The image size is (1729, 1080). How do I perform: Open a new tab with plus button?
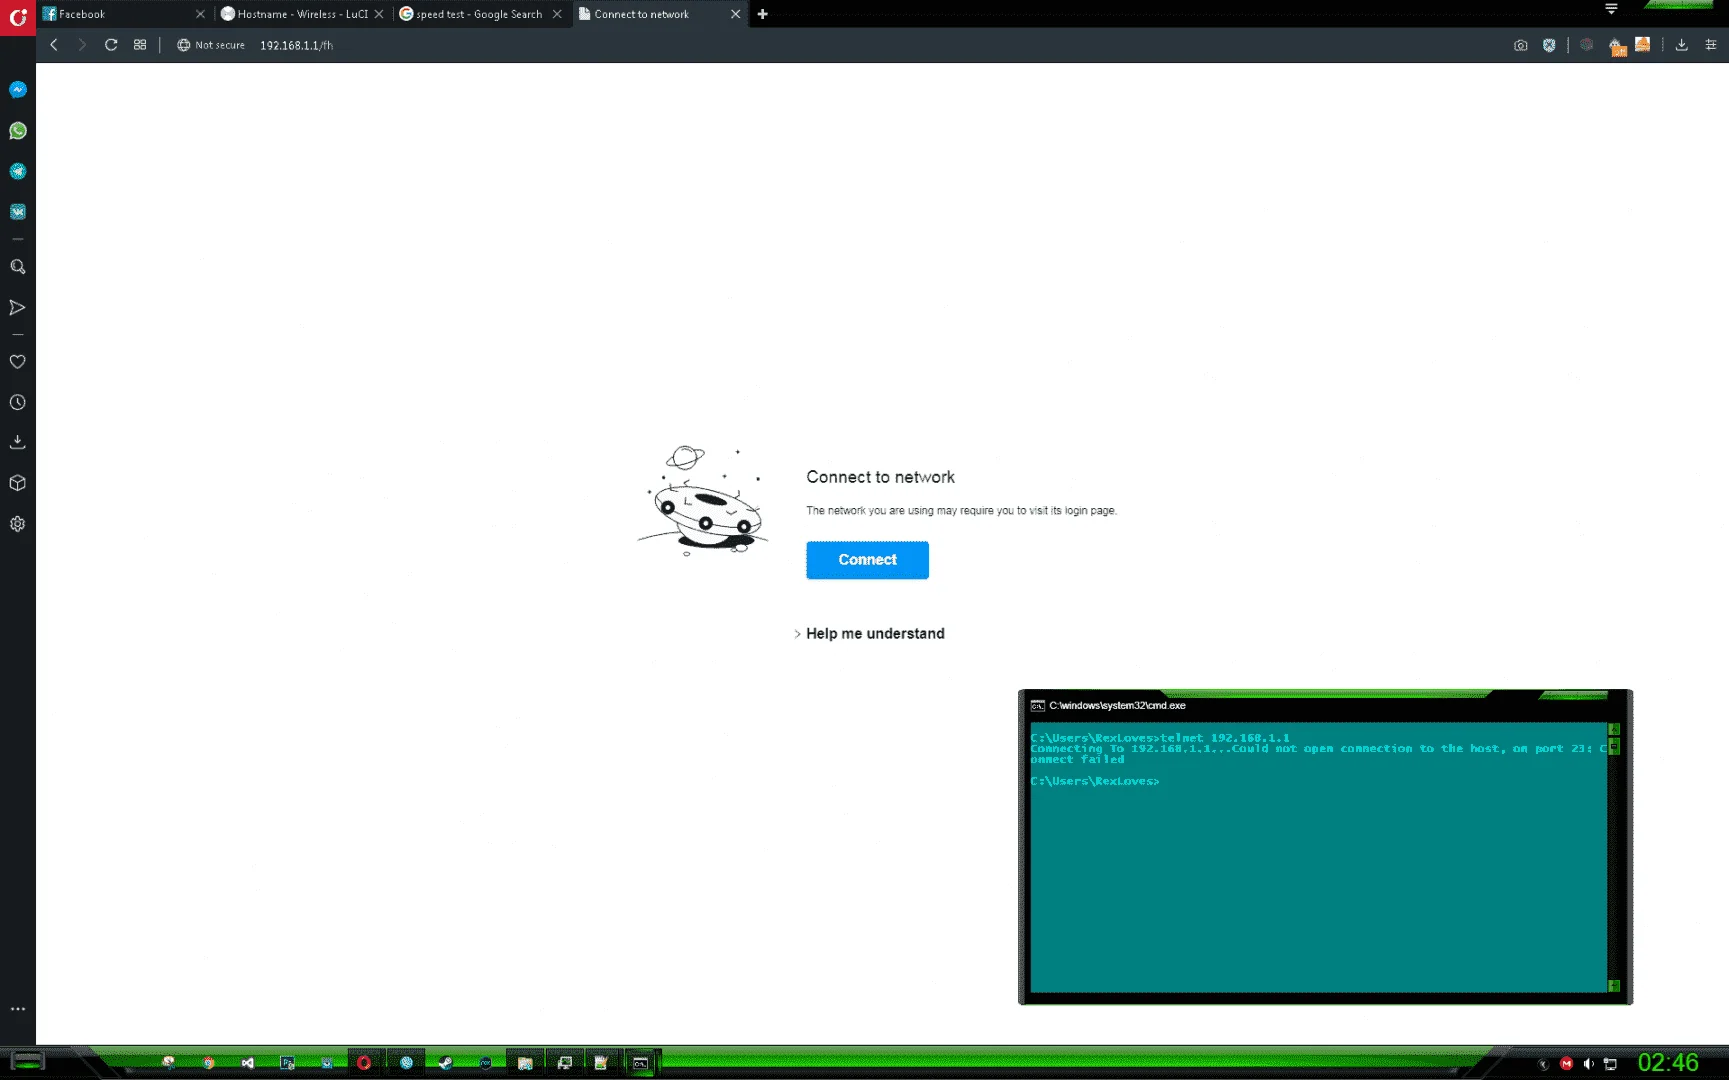click(x=763, y=14)
